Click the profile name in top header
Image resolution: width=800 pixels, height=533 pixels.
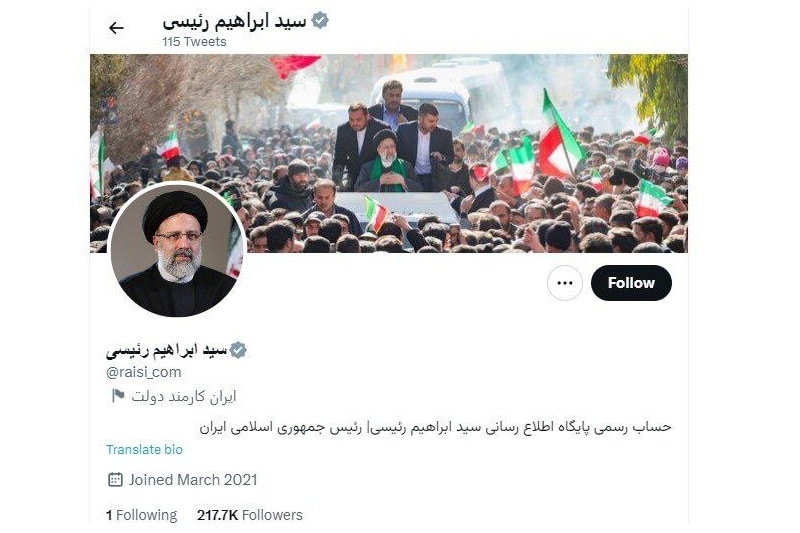[x=235, y=21]
